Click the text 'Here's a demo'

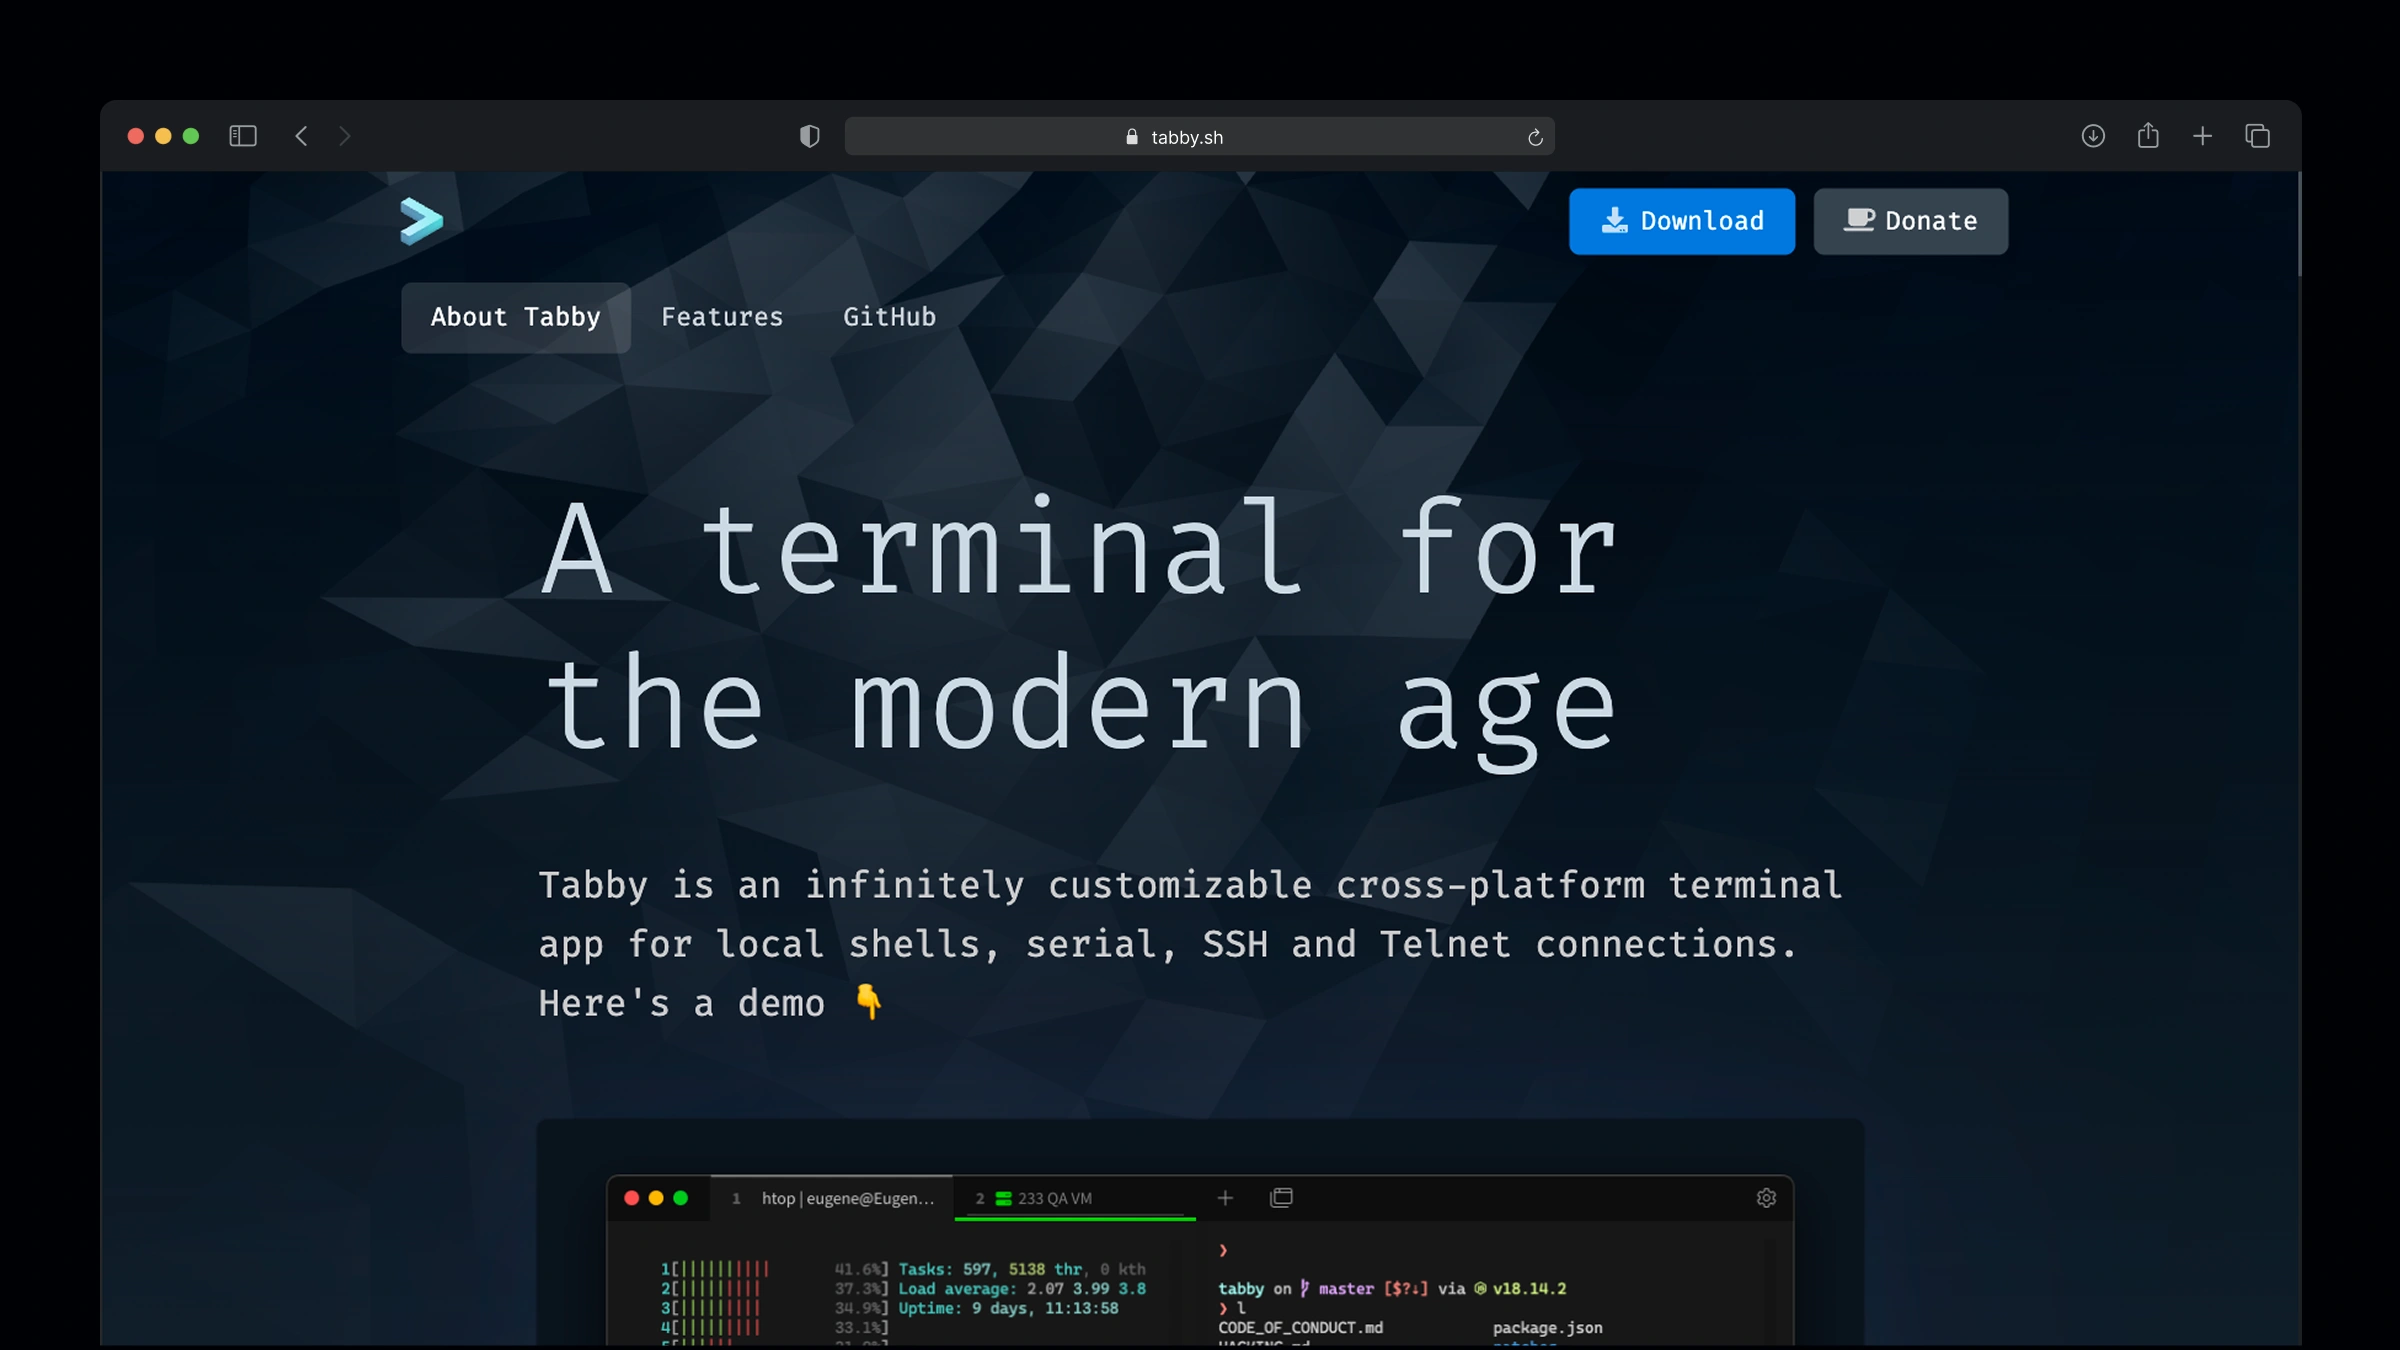pyautogui.click(x=682, y=1003)
